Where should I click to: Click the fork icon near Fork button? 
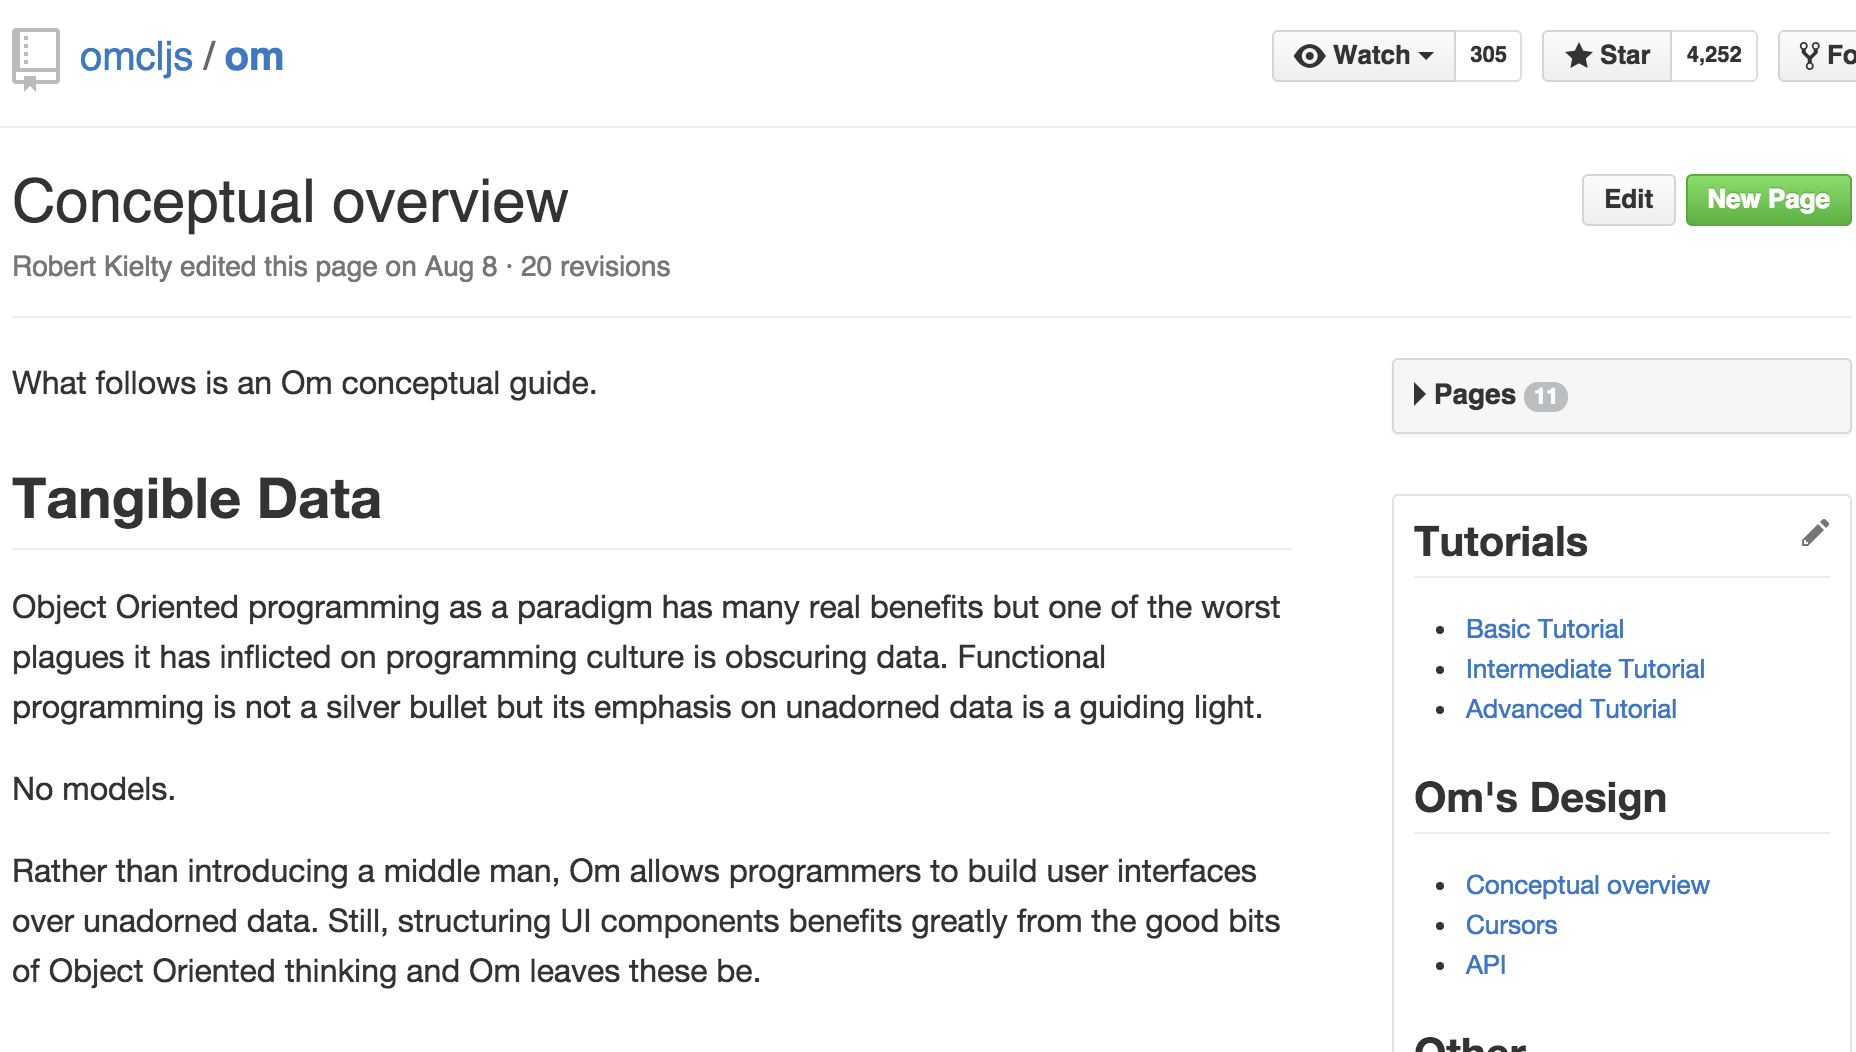click(x=1809, y=54)
